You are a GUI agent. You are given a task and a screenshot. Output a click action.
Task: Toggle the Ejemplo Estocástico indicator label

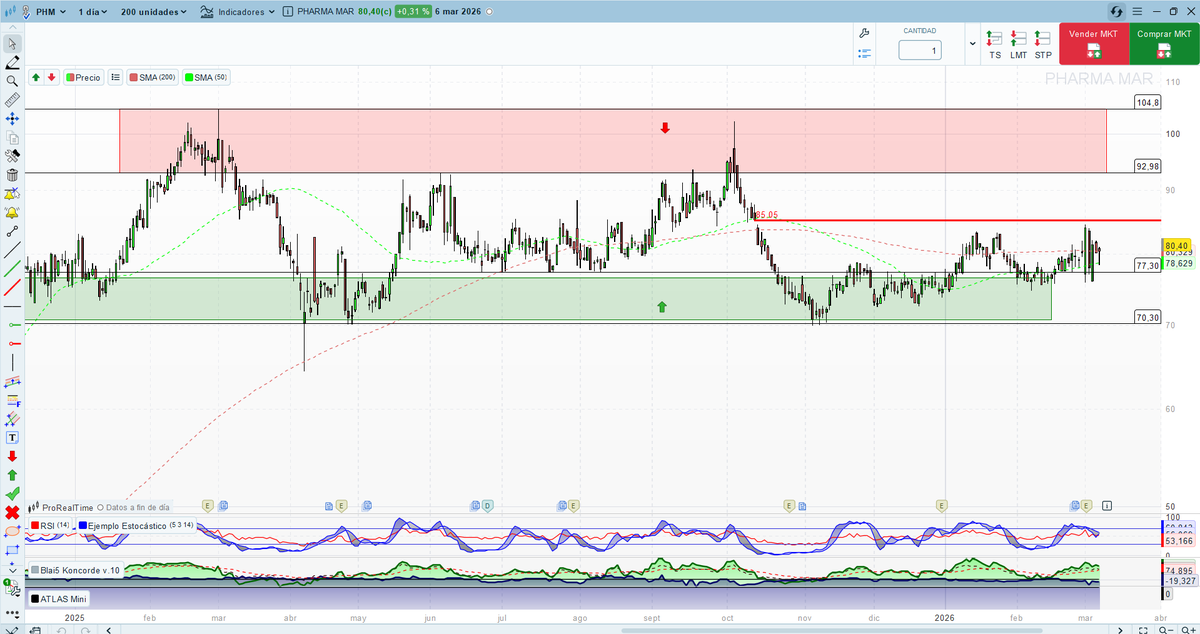click(134, 525)
